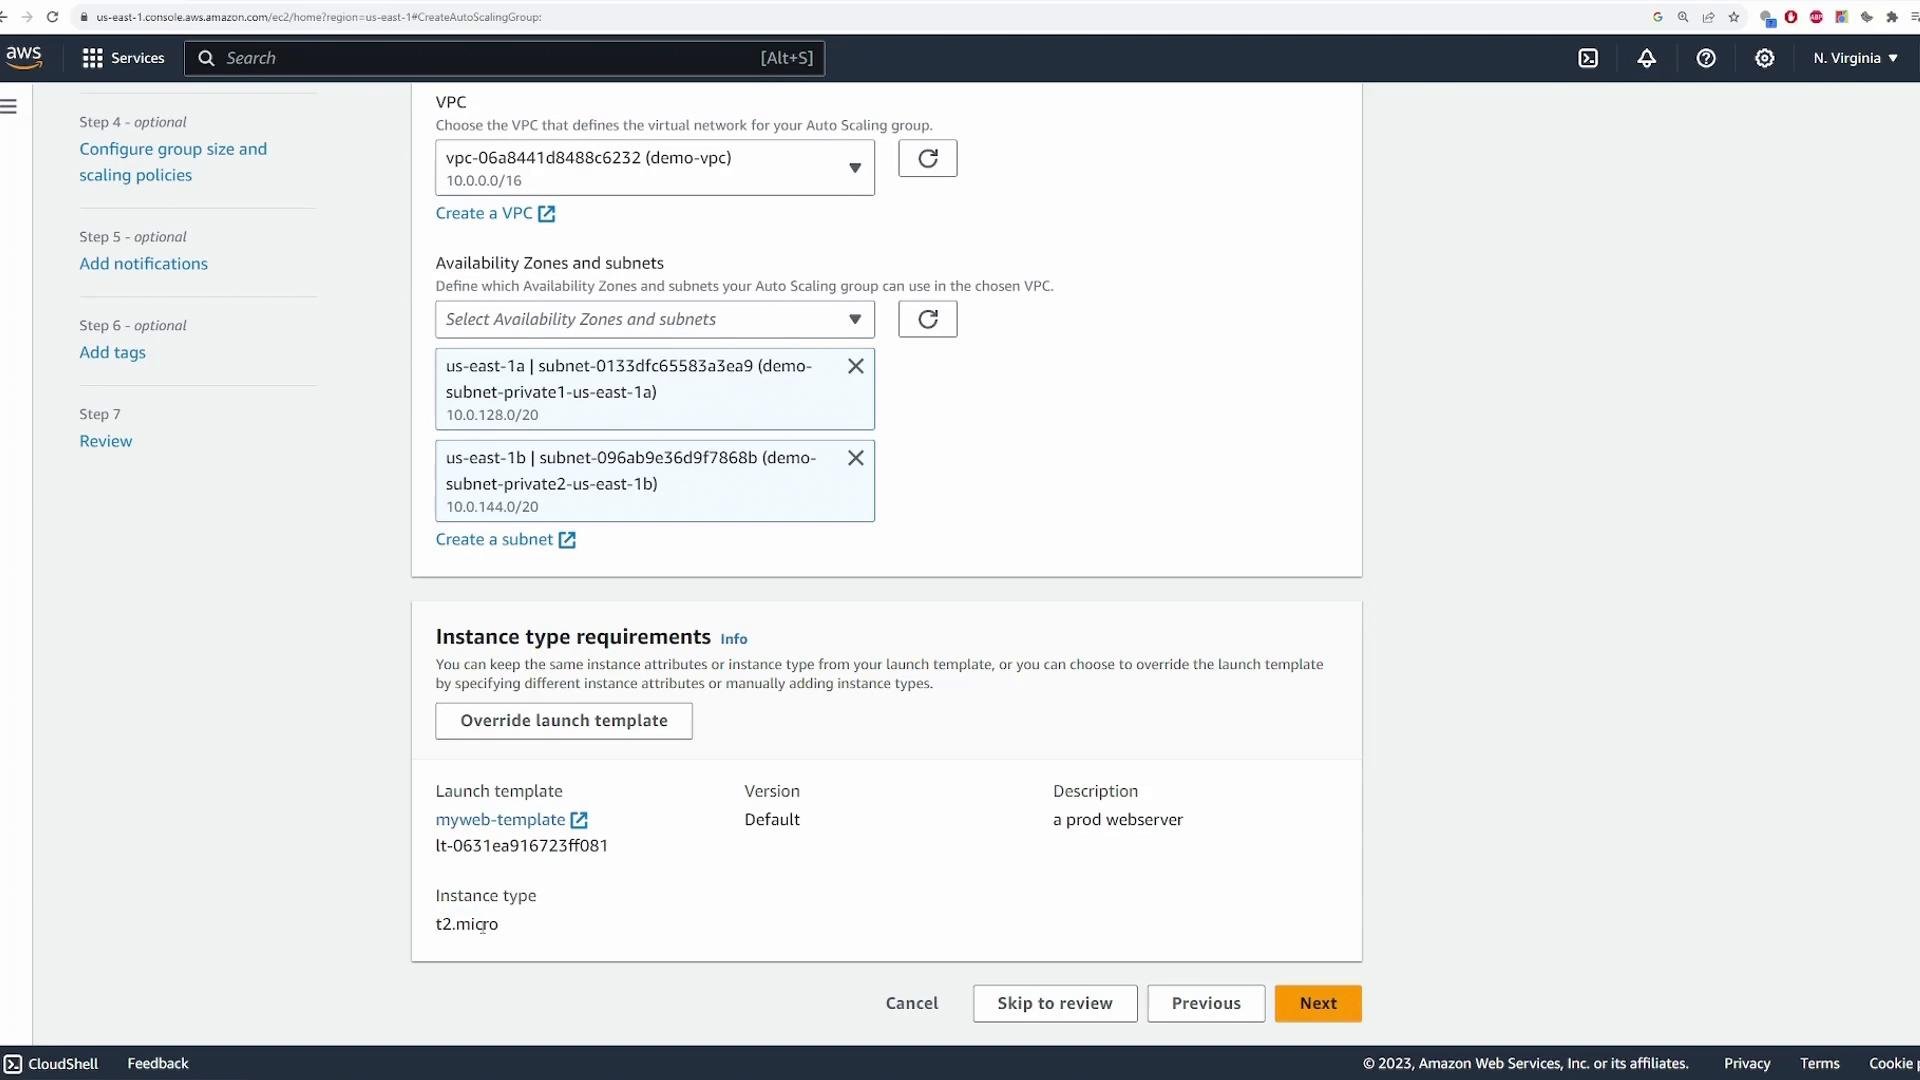The width and height of the screenshot is (1920, 1080).
Task: Focus the AWS search field
Action: [505, 58]
